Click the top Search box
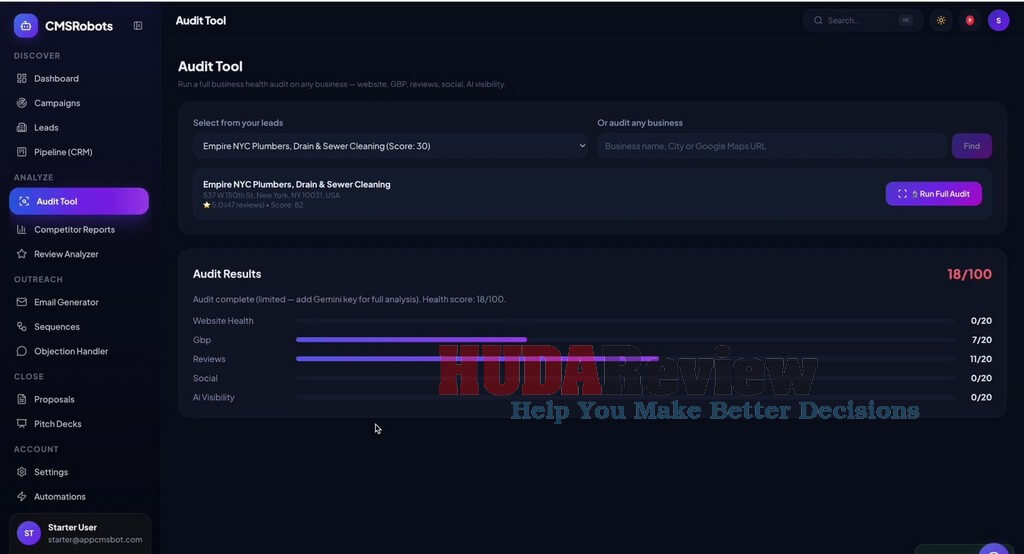Viewport: 1024px width, 554px height. coord(862,20)
